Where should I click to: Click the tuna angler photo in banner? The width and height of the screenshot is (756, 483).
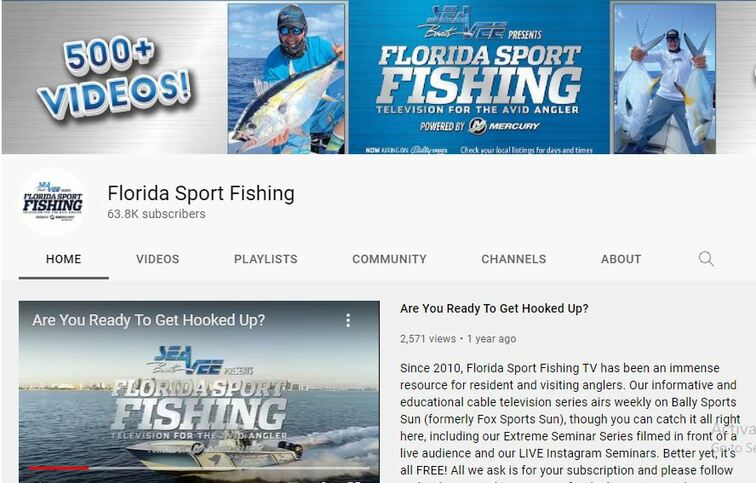287,79
